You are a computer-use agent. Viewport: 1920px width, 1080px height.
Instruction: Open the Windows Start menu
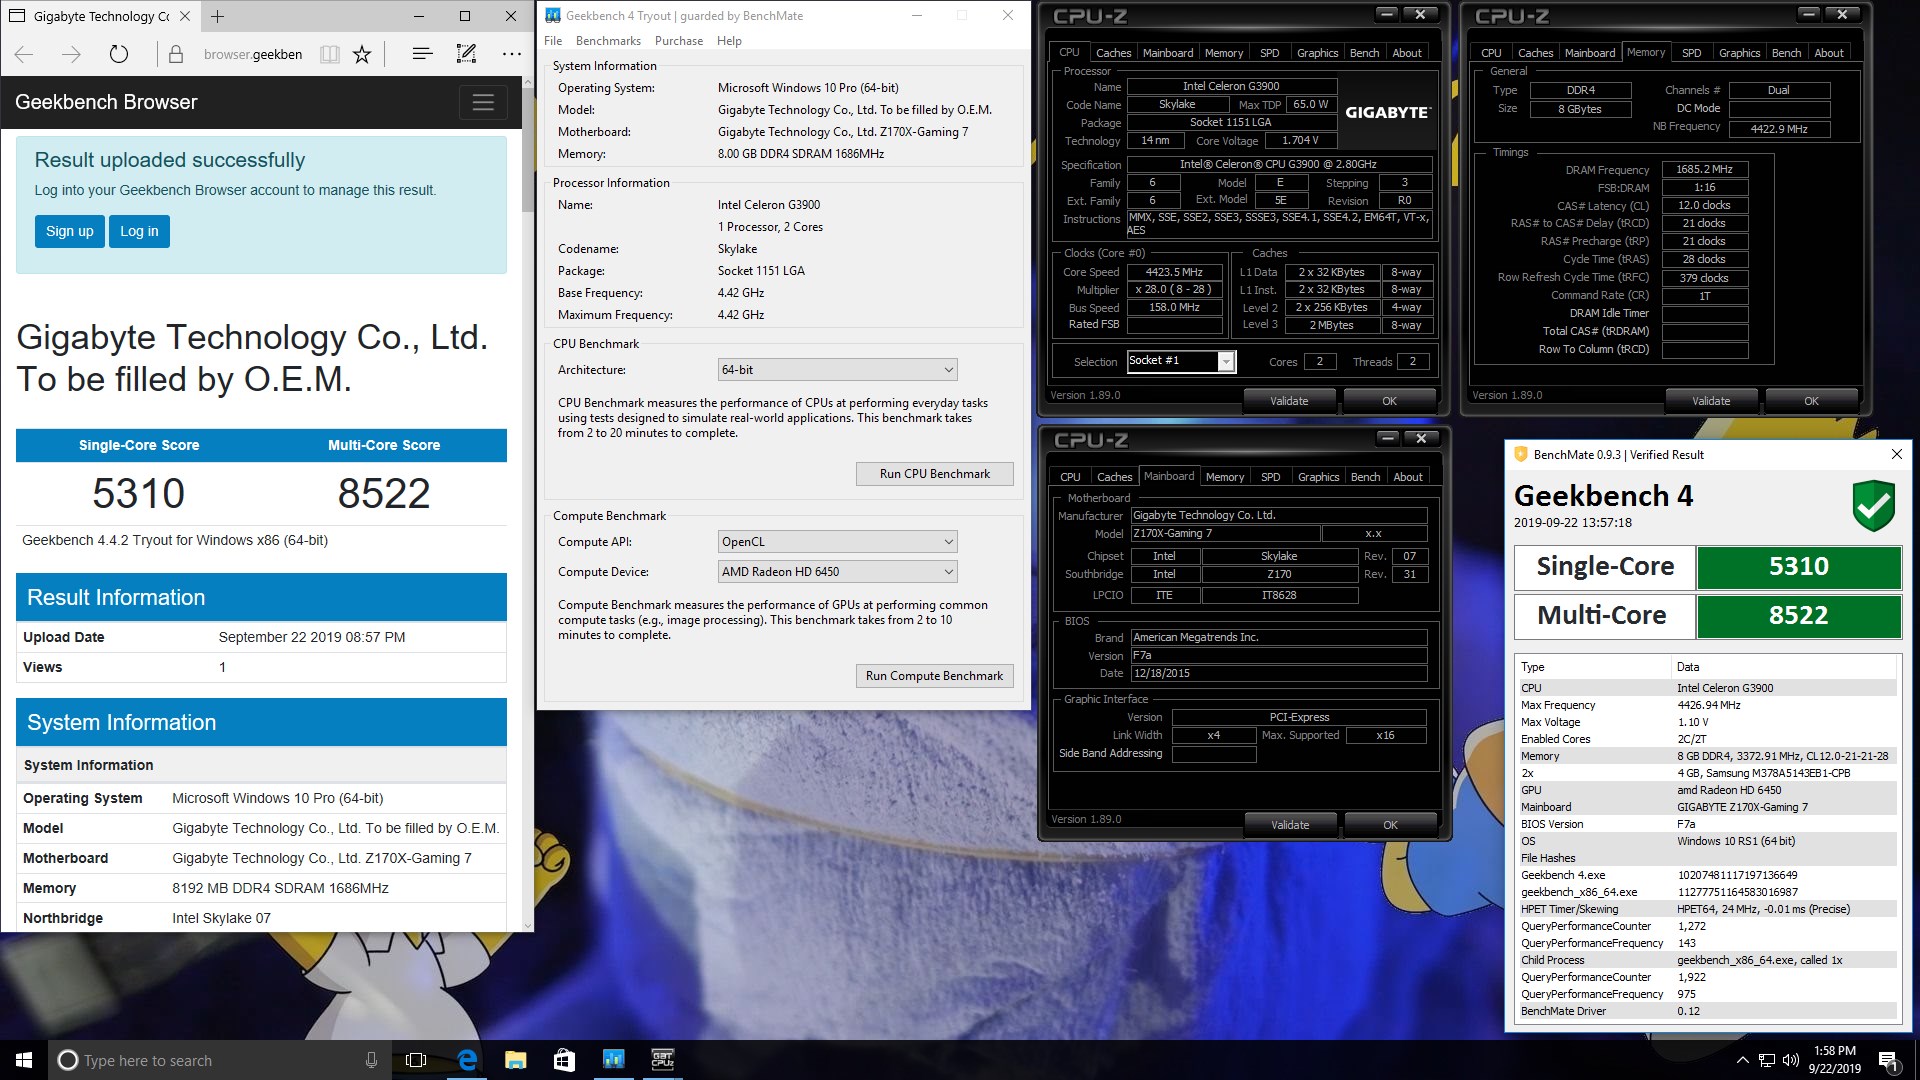[x=24, y=1060]
